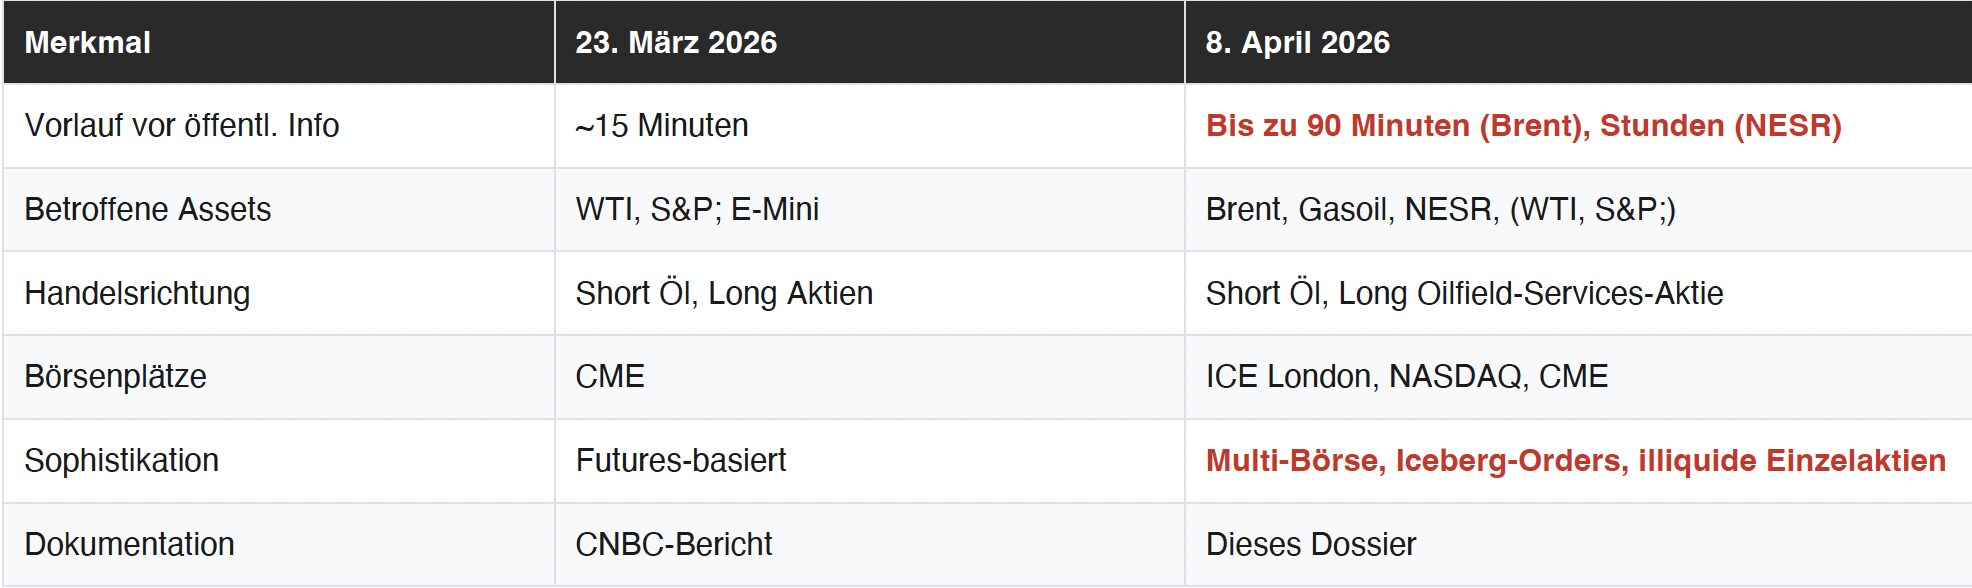Click the '~15 Minuten' cell
Screen dimensions: 1972x588
point(662,126)
